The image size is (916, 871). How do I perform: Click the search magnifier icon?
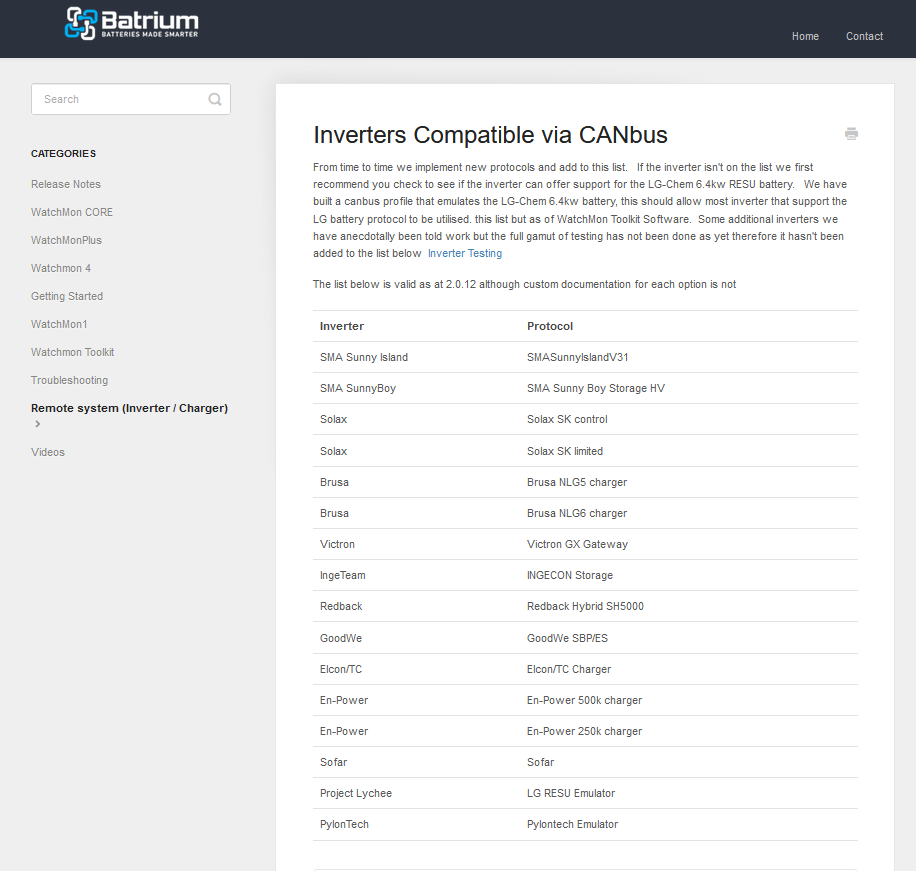click(x=215, y=99)
